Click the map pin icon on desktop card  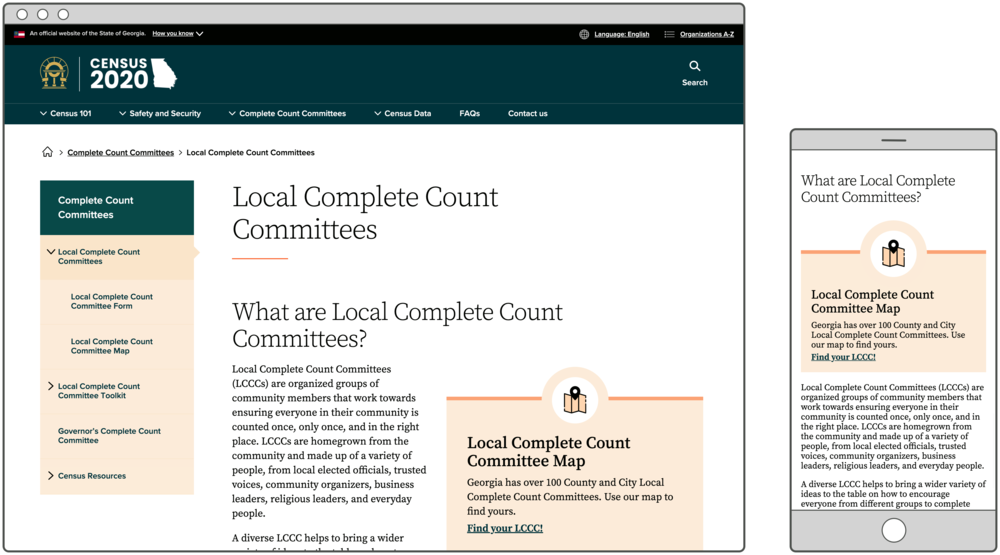tap(575, 400)
